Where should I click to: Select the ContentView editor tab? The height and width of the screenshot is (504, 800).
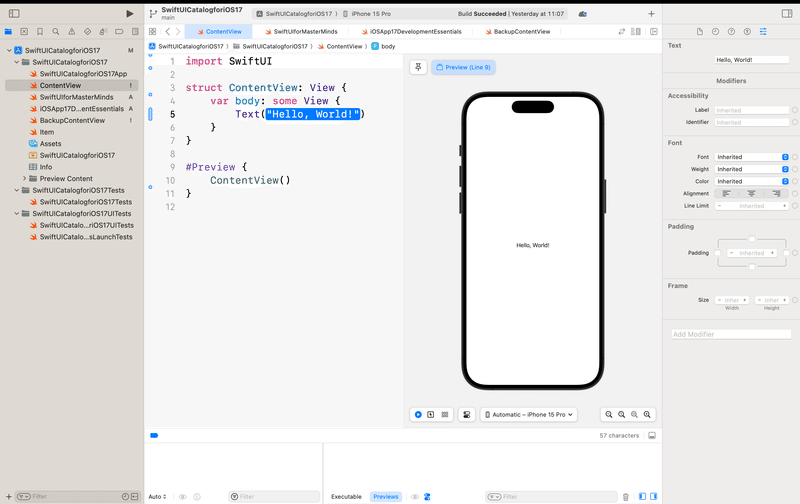219,32
